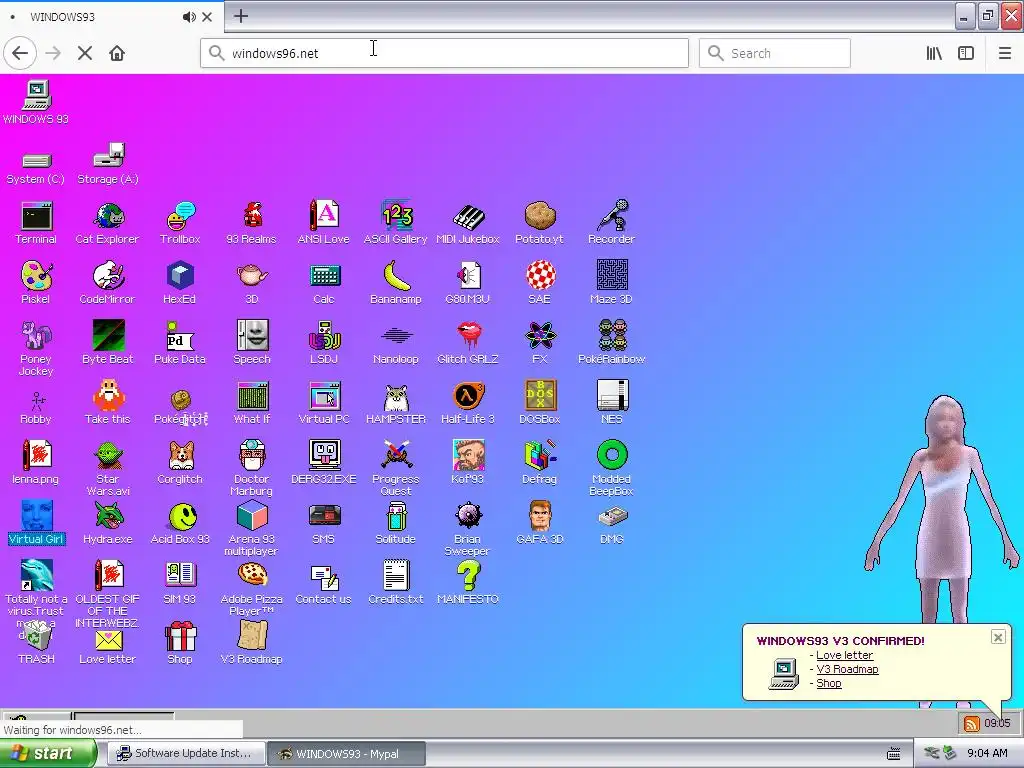Go to the browser home page
The width and height of the screenshot is (1024, 768).
coord(117,53)
